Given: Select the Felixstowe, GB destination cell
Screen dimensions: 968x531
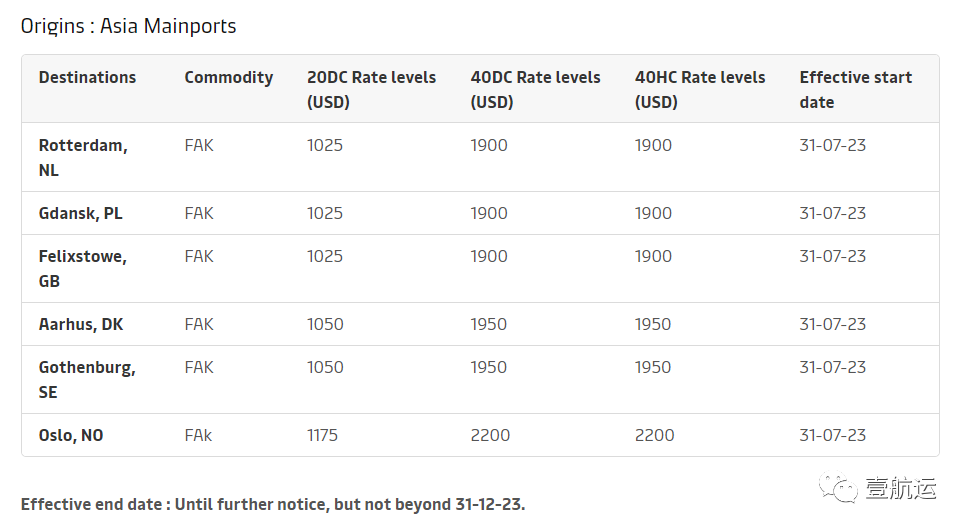Looking at the screenshot, I should pyautogui.click(x=82, y=269).
